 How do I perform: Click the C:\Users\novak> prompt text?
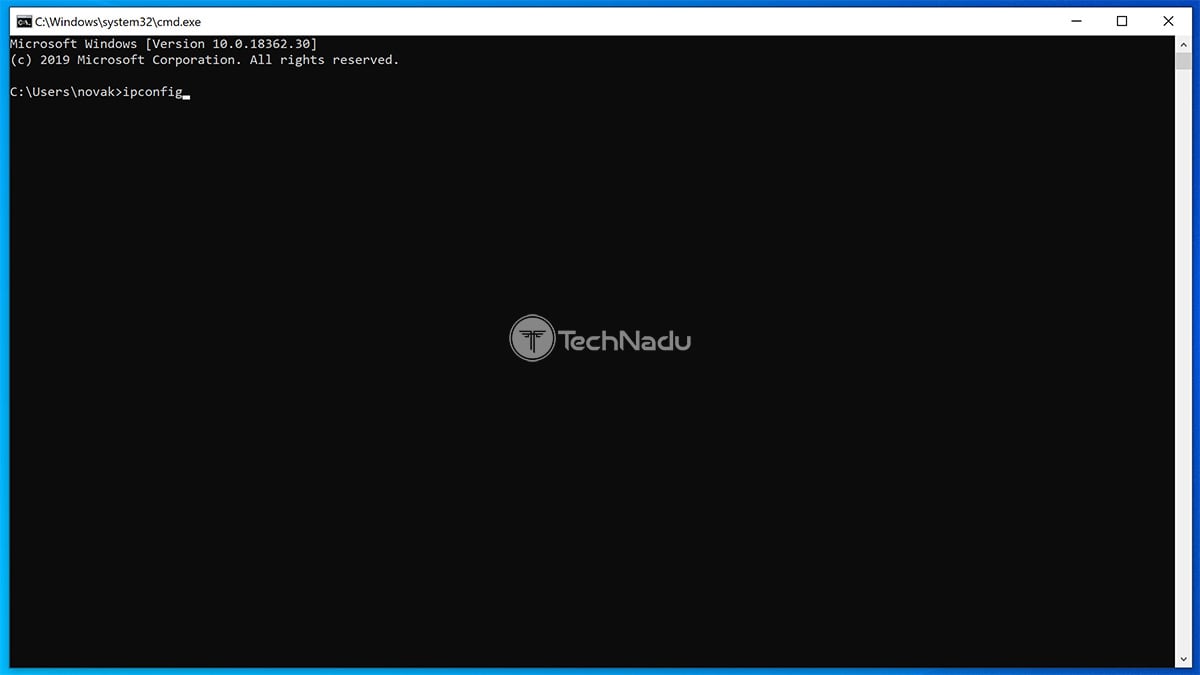65,93
